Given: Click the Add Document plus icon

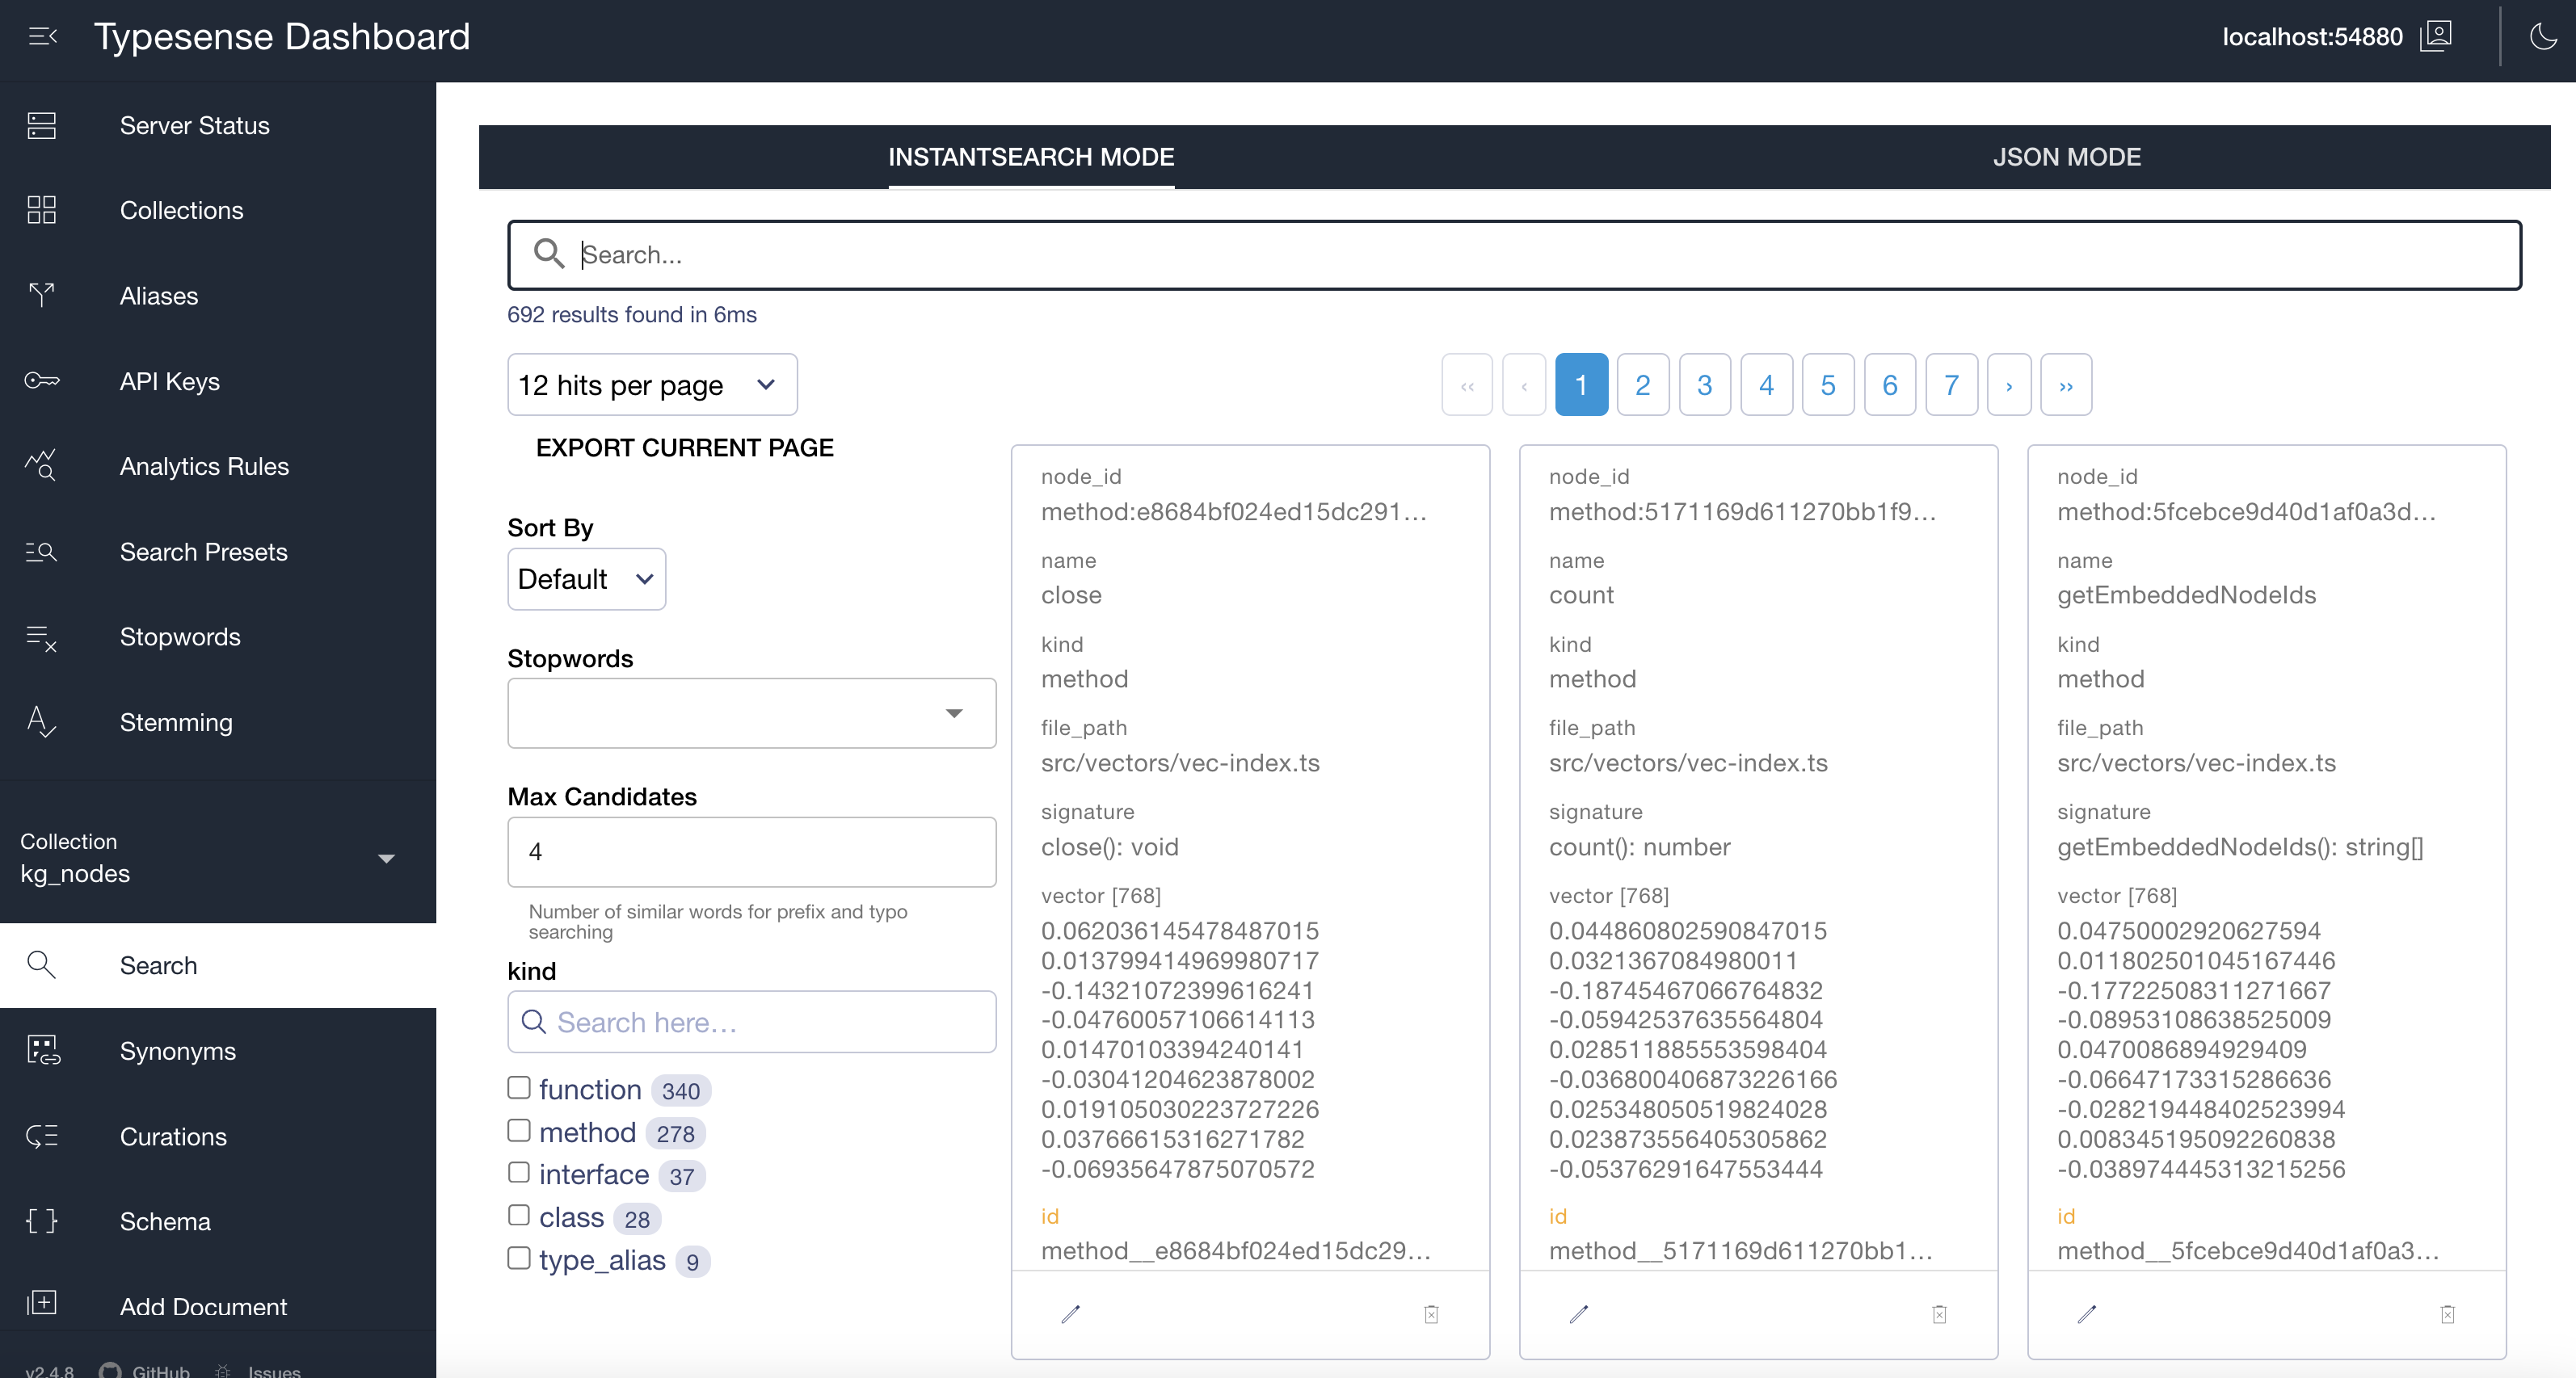Looking at the screenshot, I should point(41,1304).
